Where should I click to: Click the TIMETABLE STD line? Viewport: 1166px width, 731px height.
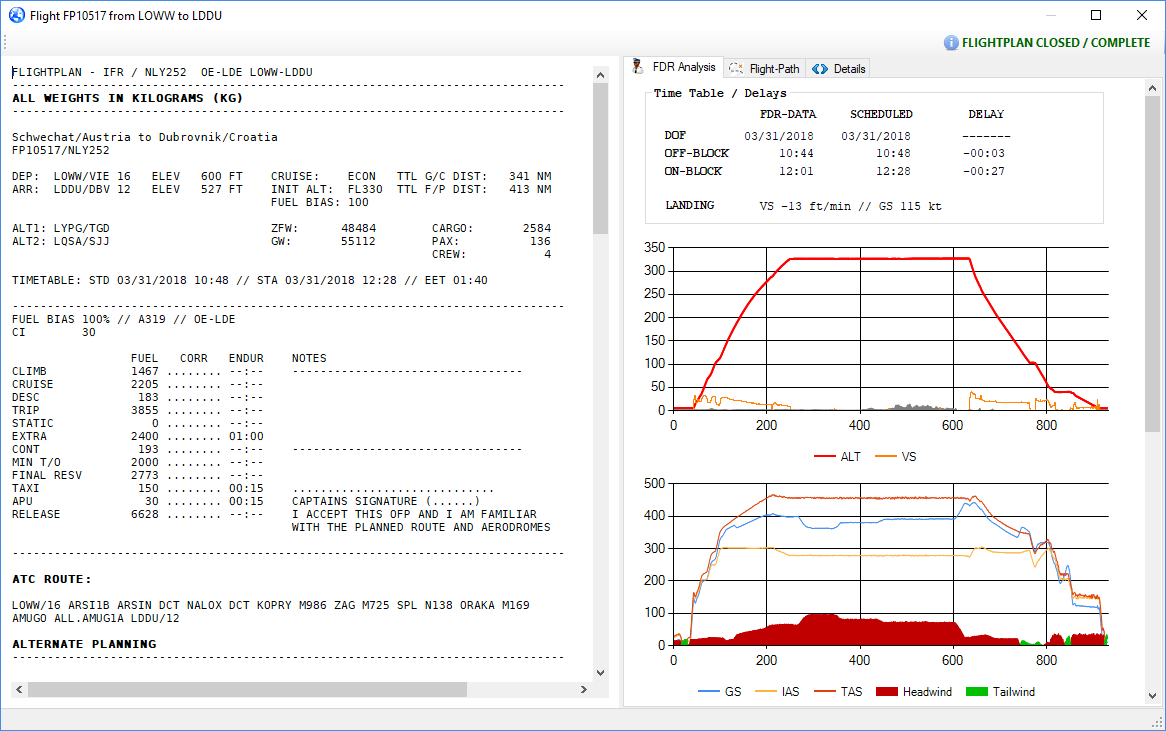tap(250, 280)
